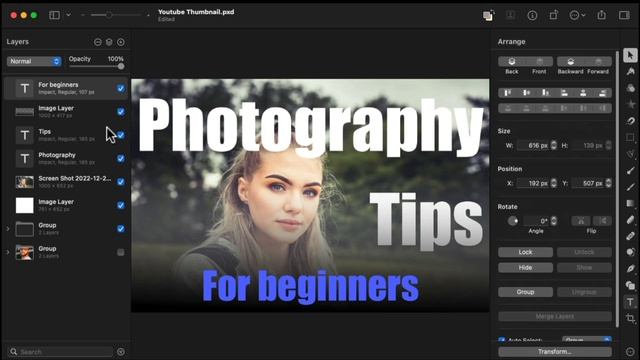Viewport: 640px width, 360px height.
Task: Click the layer options stack icon
Action: 109,42
